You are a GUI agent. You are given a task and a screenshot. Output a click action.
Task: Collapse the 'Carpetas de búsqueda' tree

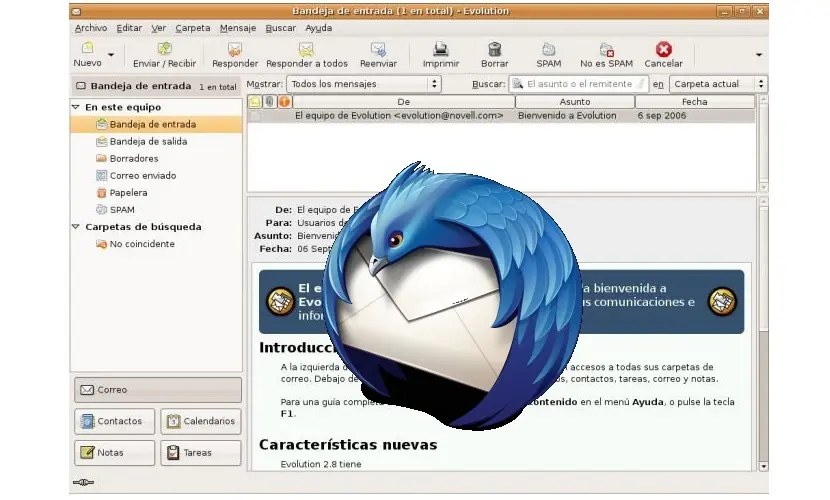pos(76,226)
